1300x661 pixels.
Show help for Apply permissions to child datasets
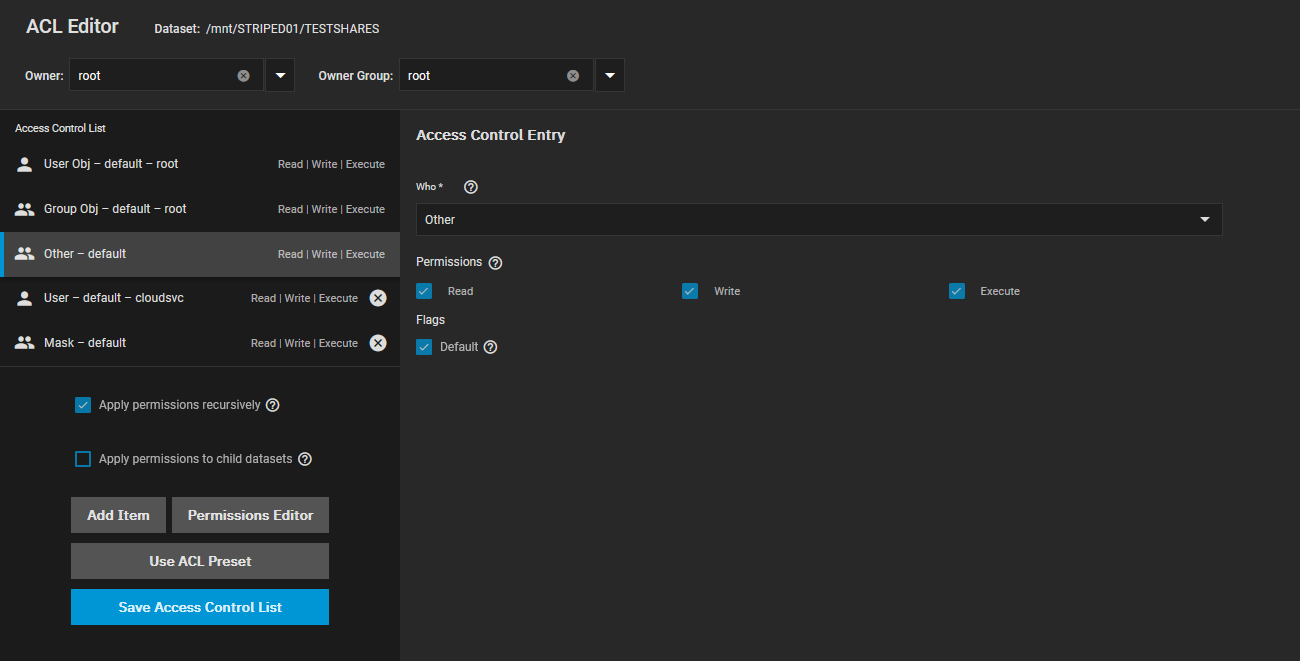pos(305,459)
